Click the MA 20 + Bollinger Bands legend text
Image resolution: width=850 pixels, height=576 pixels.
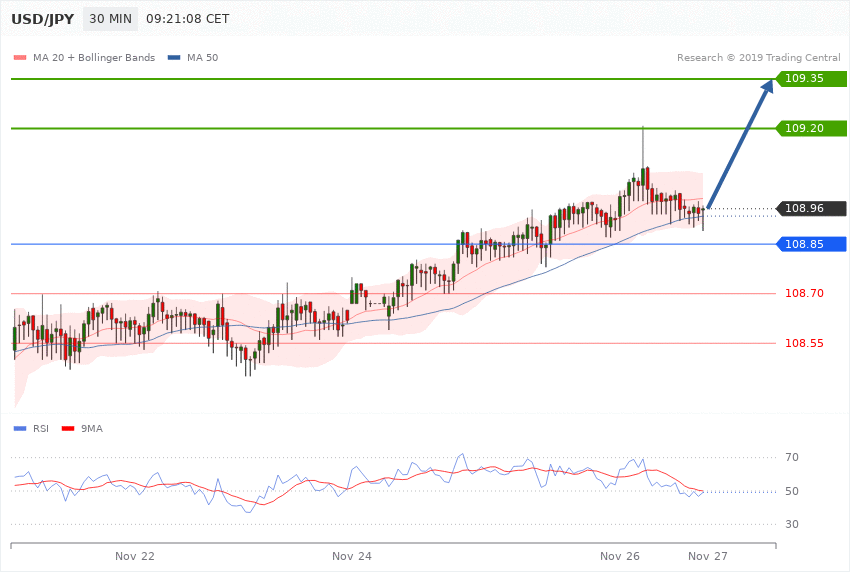tap(94, 57)
